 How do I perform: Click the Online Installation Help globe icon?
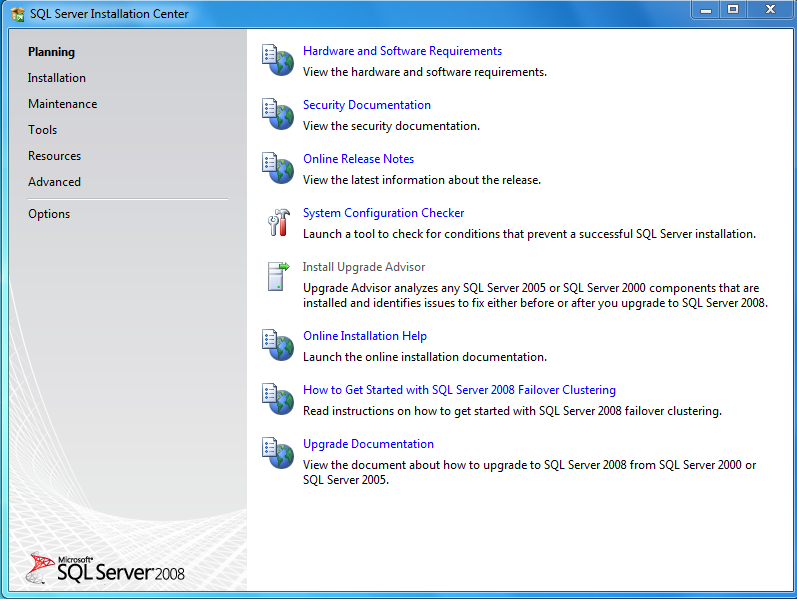(x=278, y=345)
